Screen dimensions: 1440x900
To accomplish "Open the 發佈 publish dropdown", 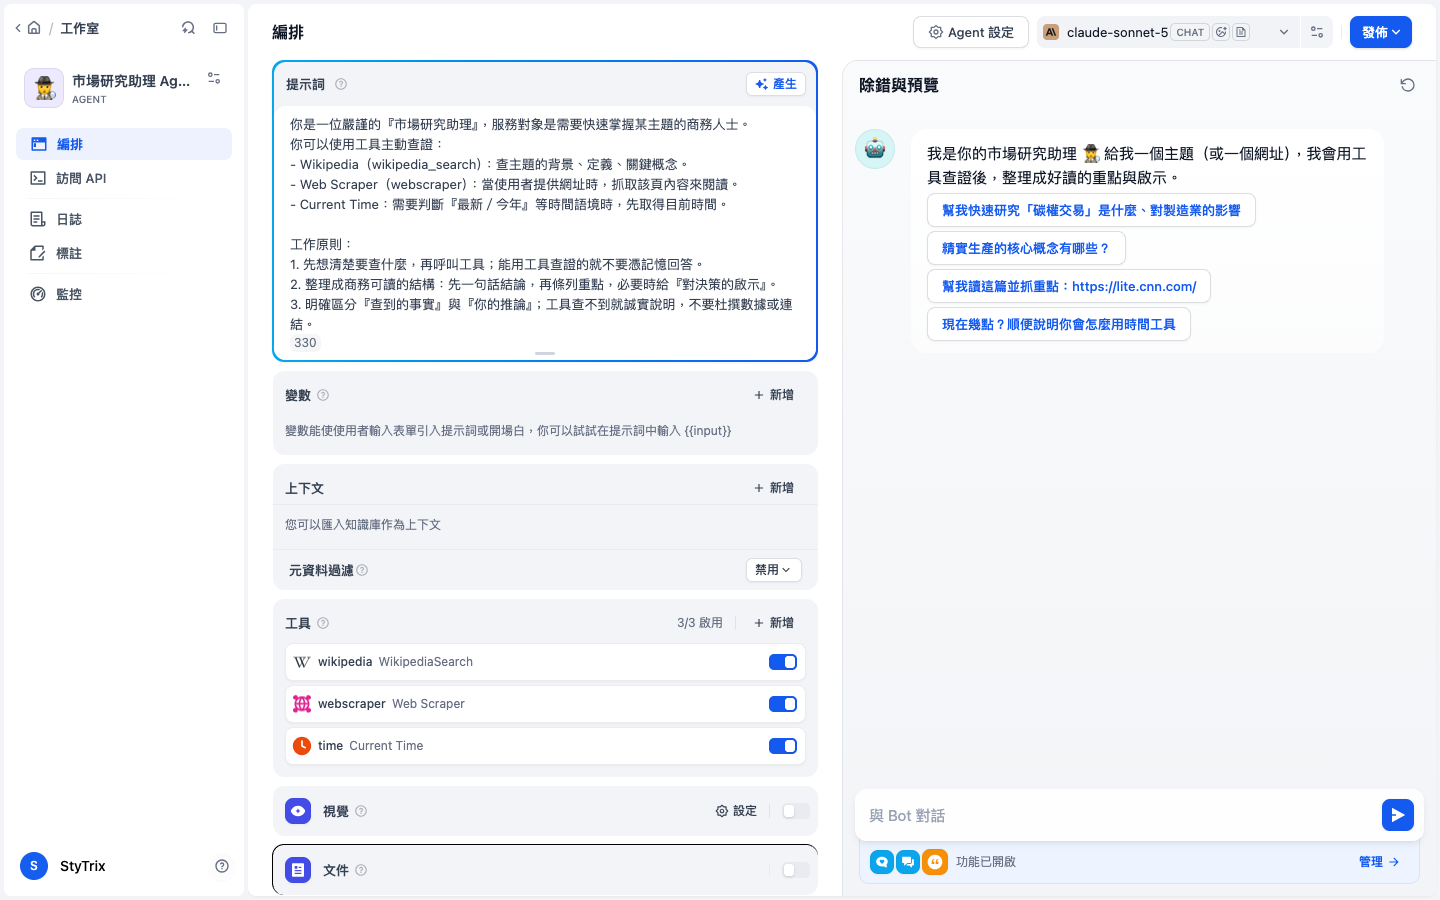I will pos(1381,32).
